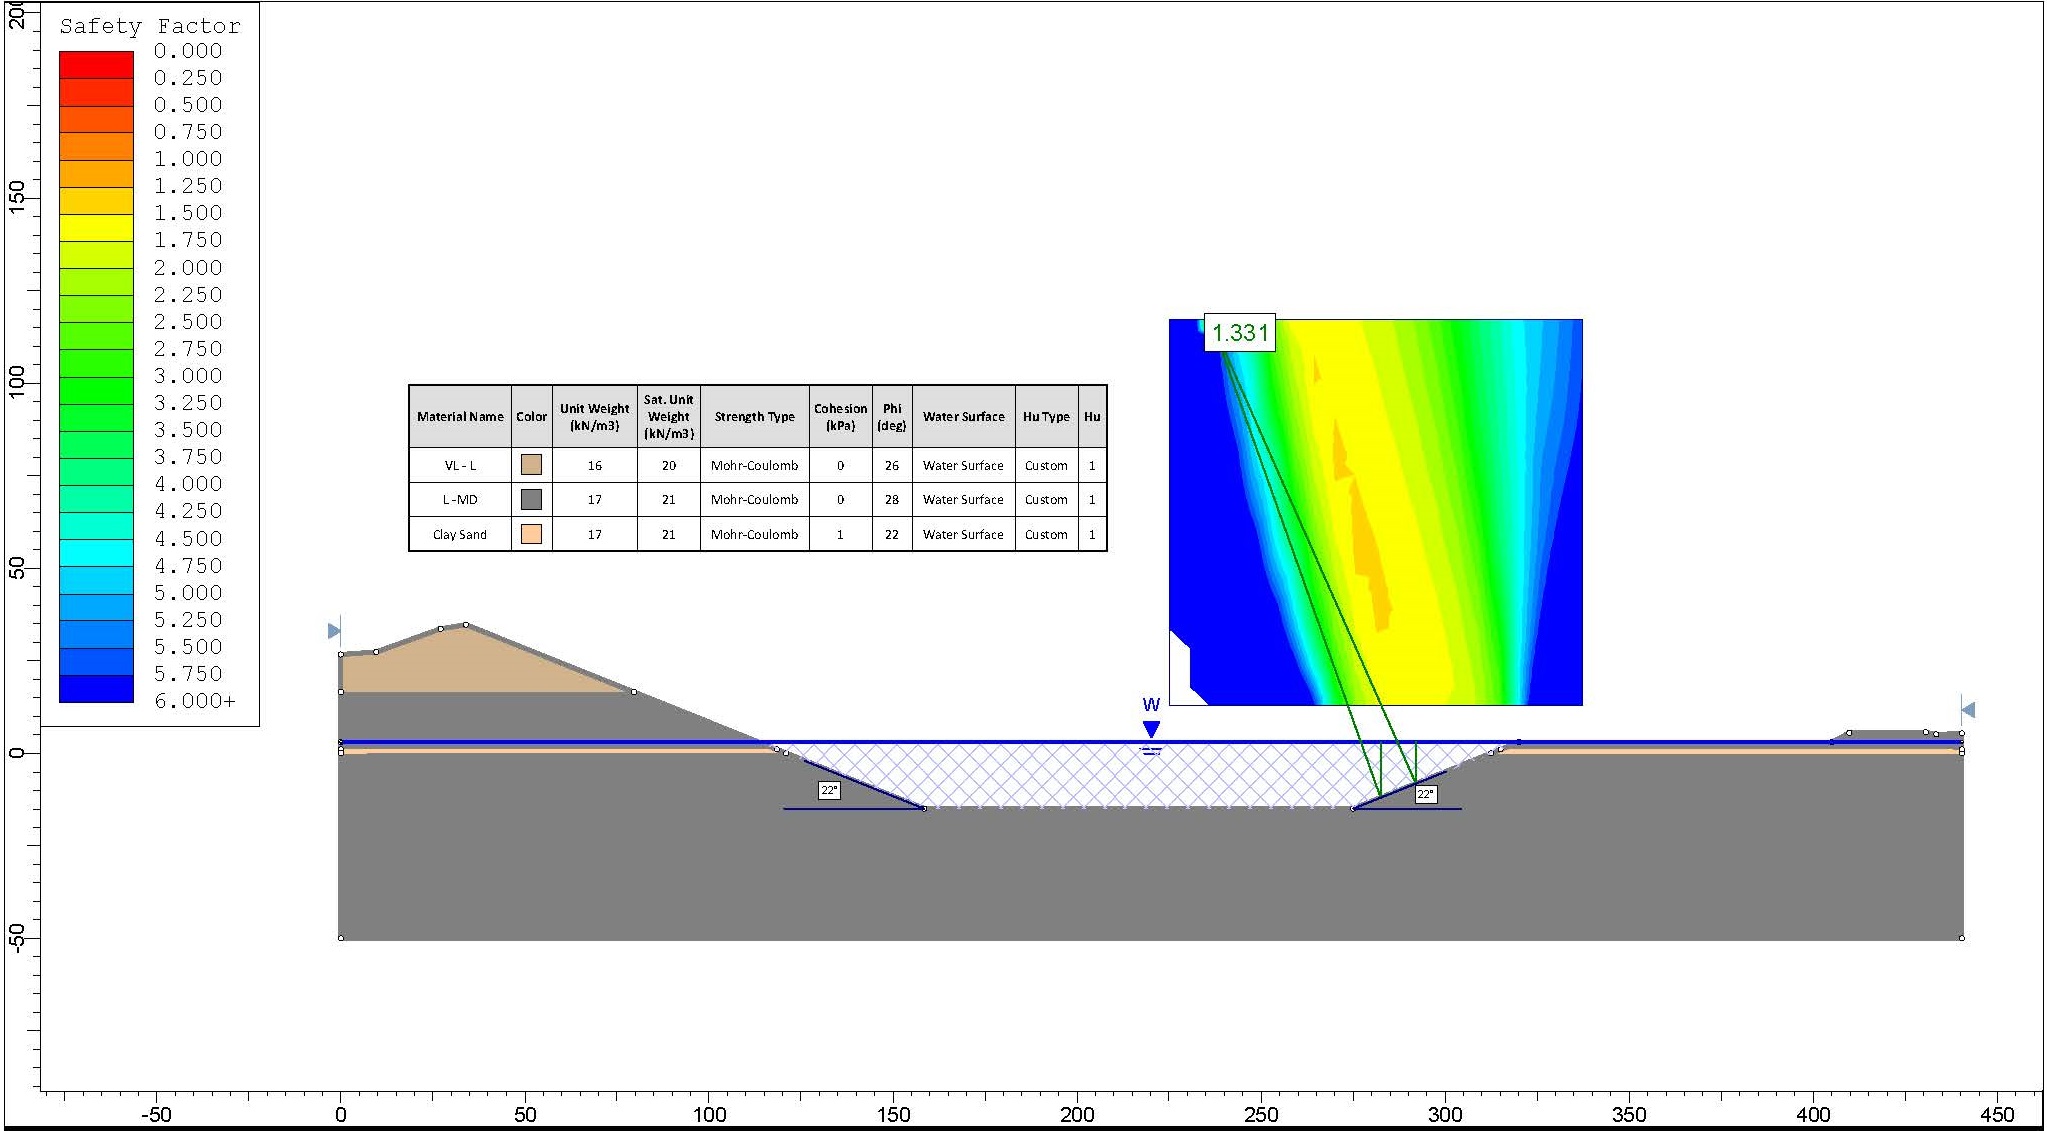Screen dimensions: 2047x1131
Task: Click the VL - L color swatch
Action: click(x=531, y=465)
